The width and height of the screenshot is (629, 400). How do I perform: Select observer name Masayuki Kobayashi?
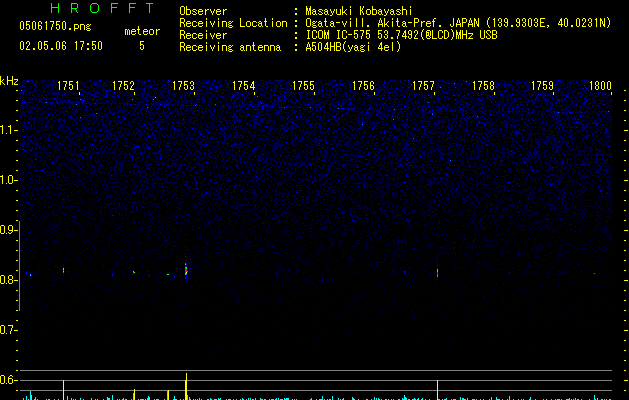click(359, 11)
